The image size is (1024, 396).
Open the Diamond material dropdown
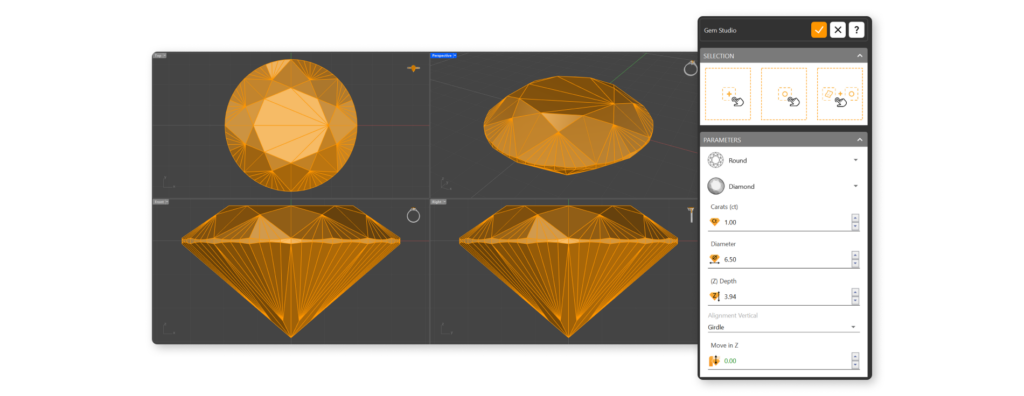pos(783,186)
